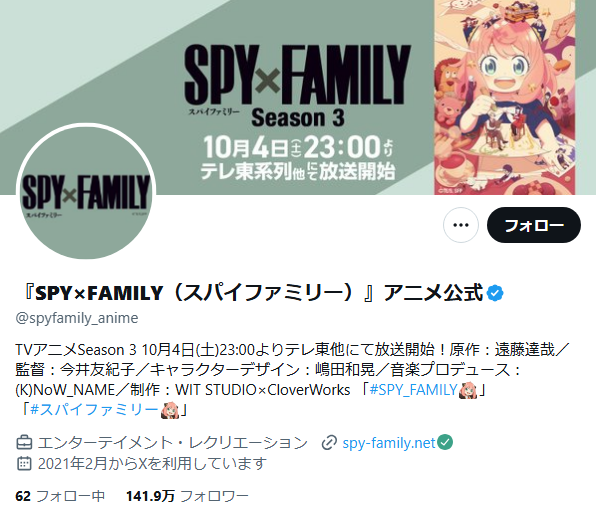
Task: Click the Anya emoji after #スパイファミリー
Action: click(x=170, y=410)
